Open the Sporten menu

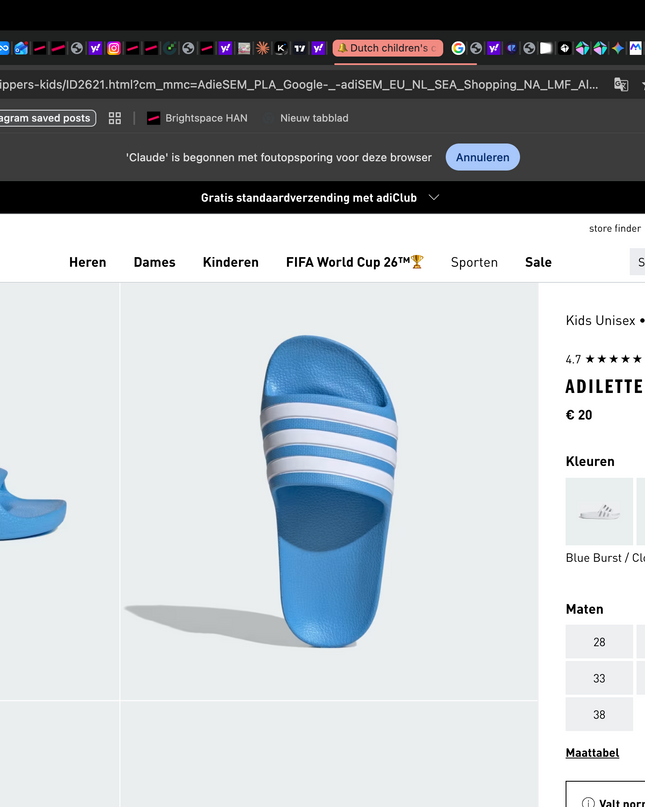[474, 262]
